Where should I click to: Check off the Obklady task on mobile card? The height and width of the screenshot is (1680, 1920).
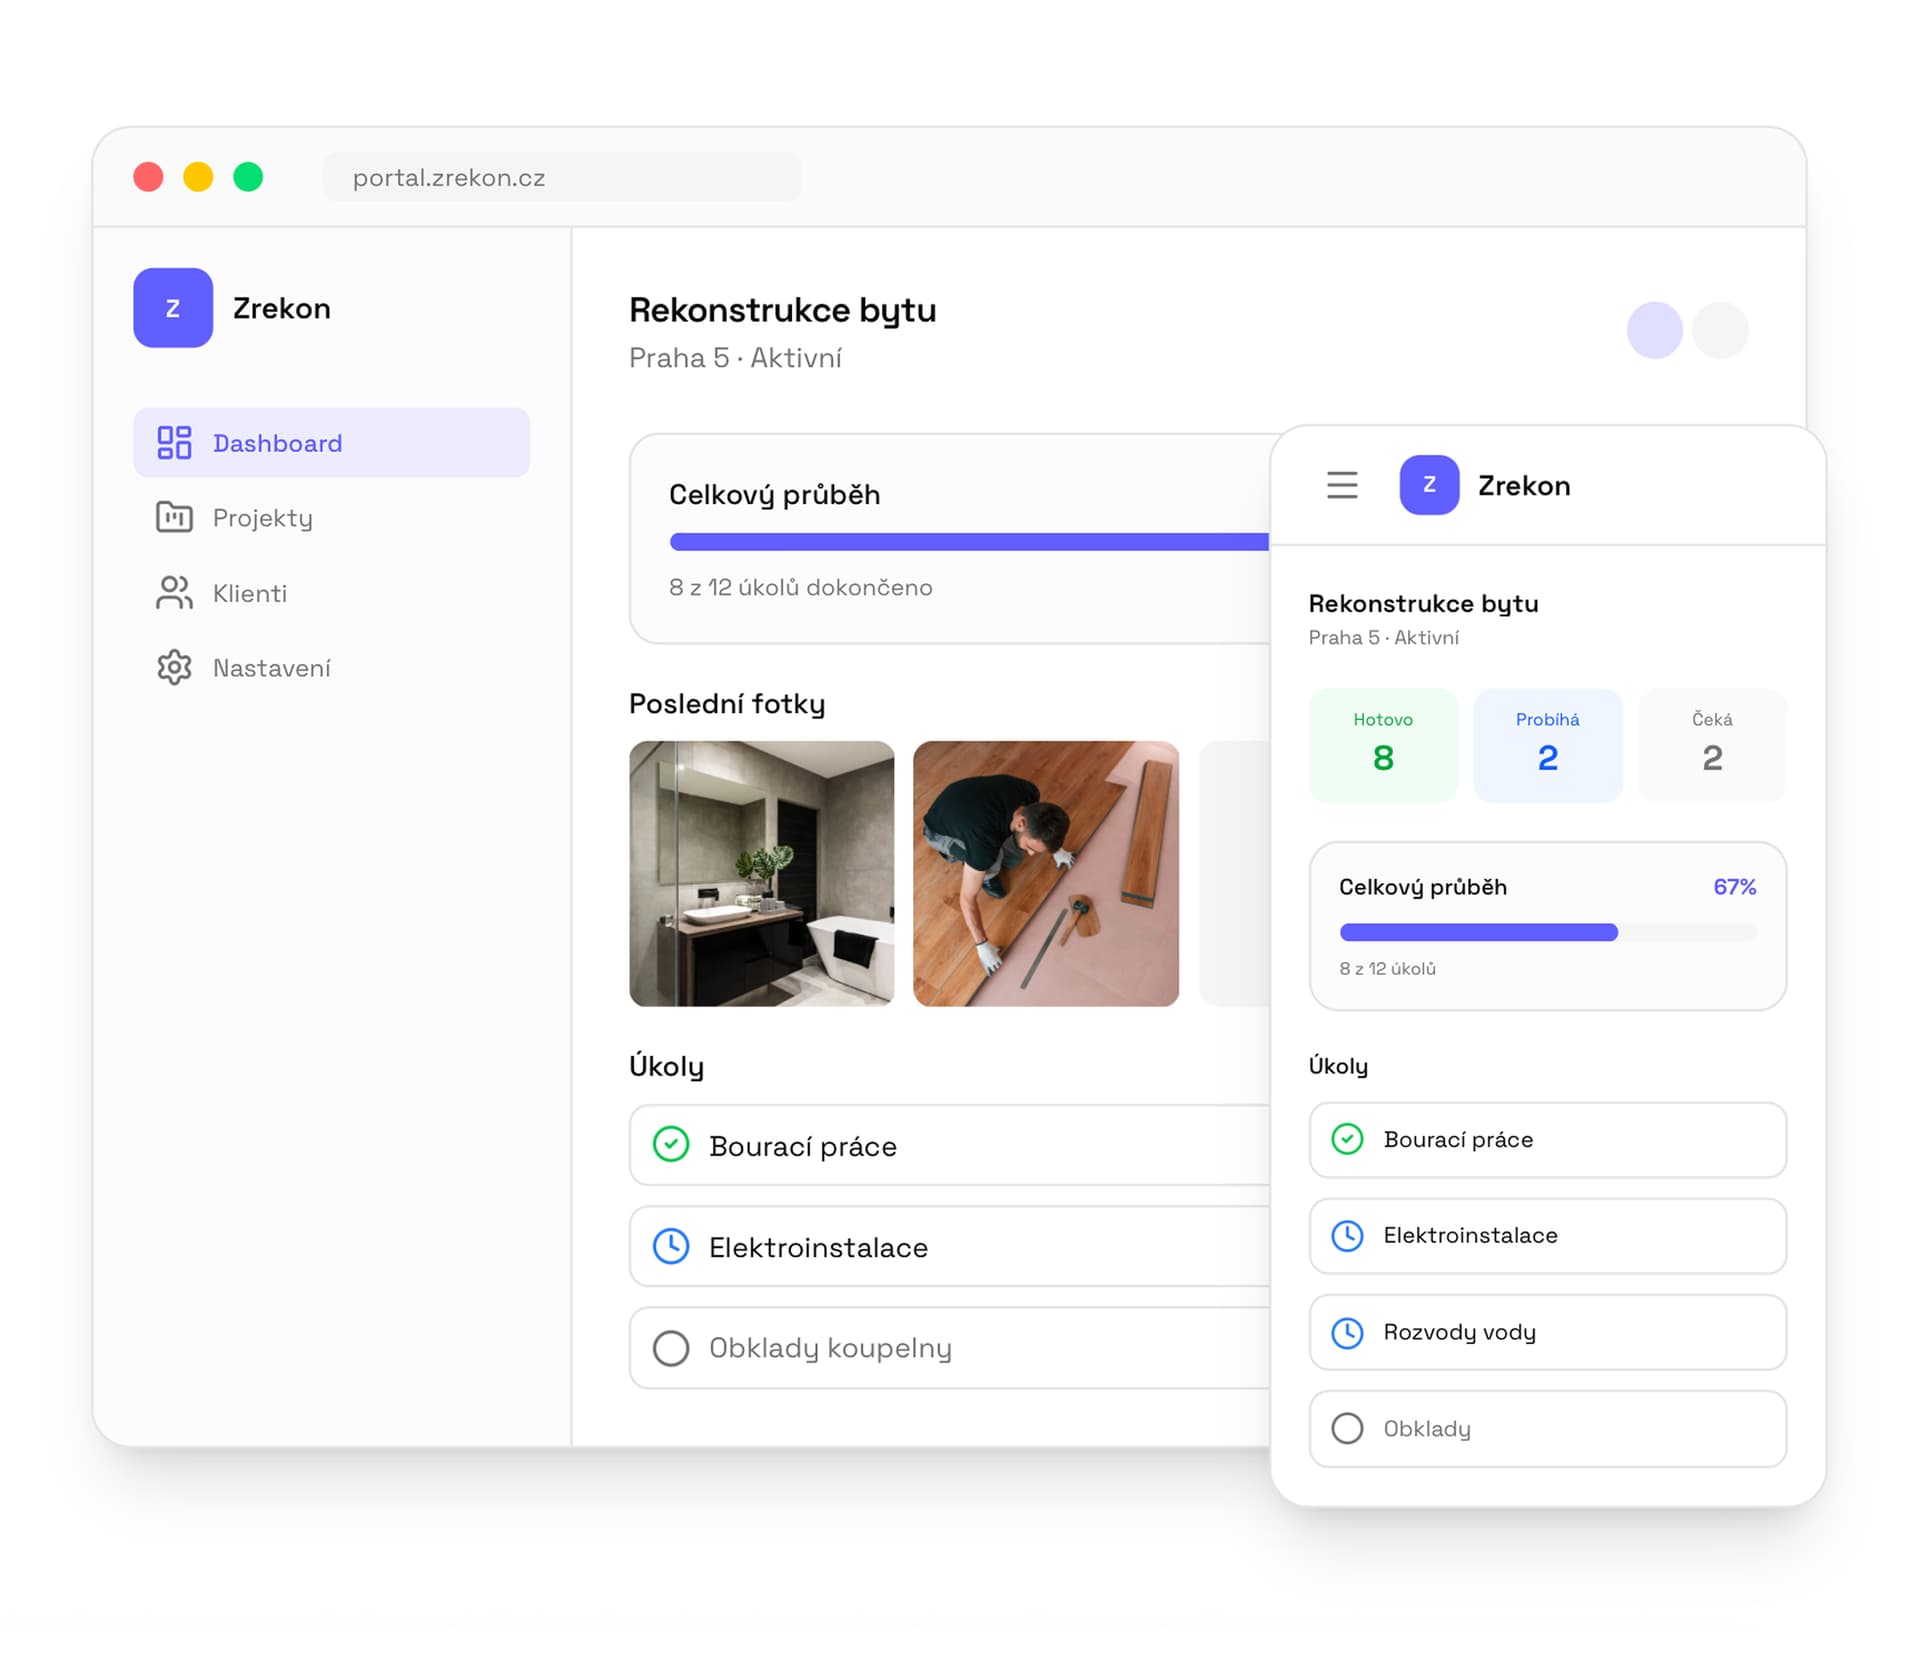(1348, 1429)
